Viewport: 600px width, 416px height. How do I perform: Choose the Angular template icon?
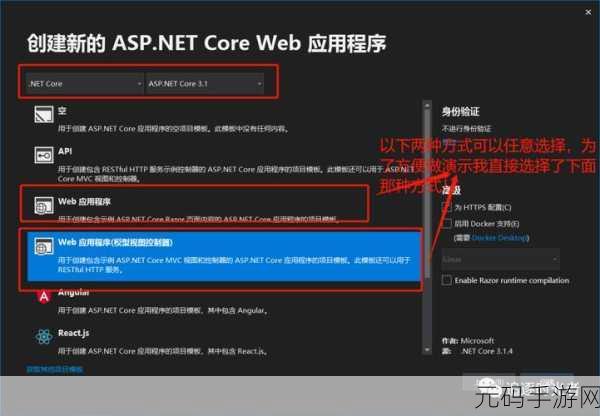[x=44, y=296]
